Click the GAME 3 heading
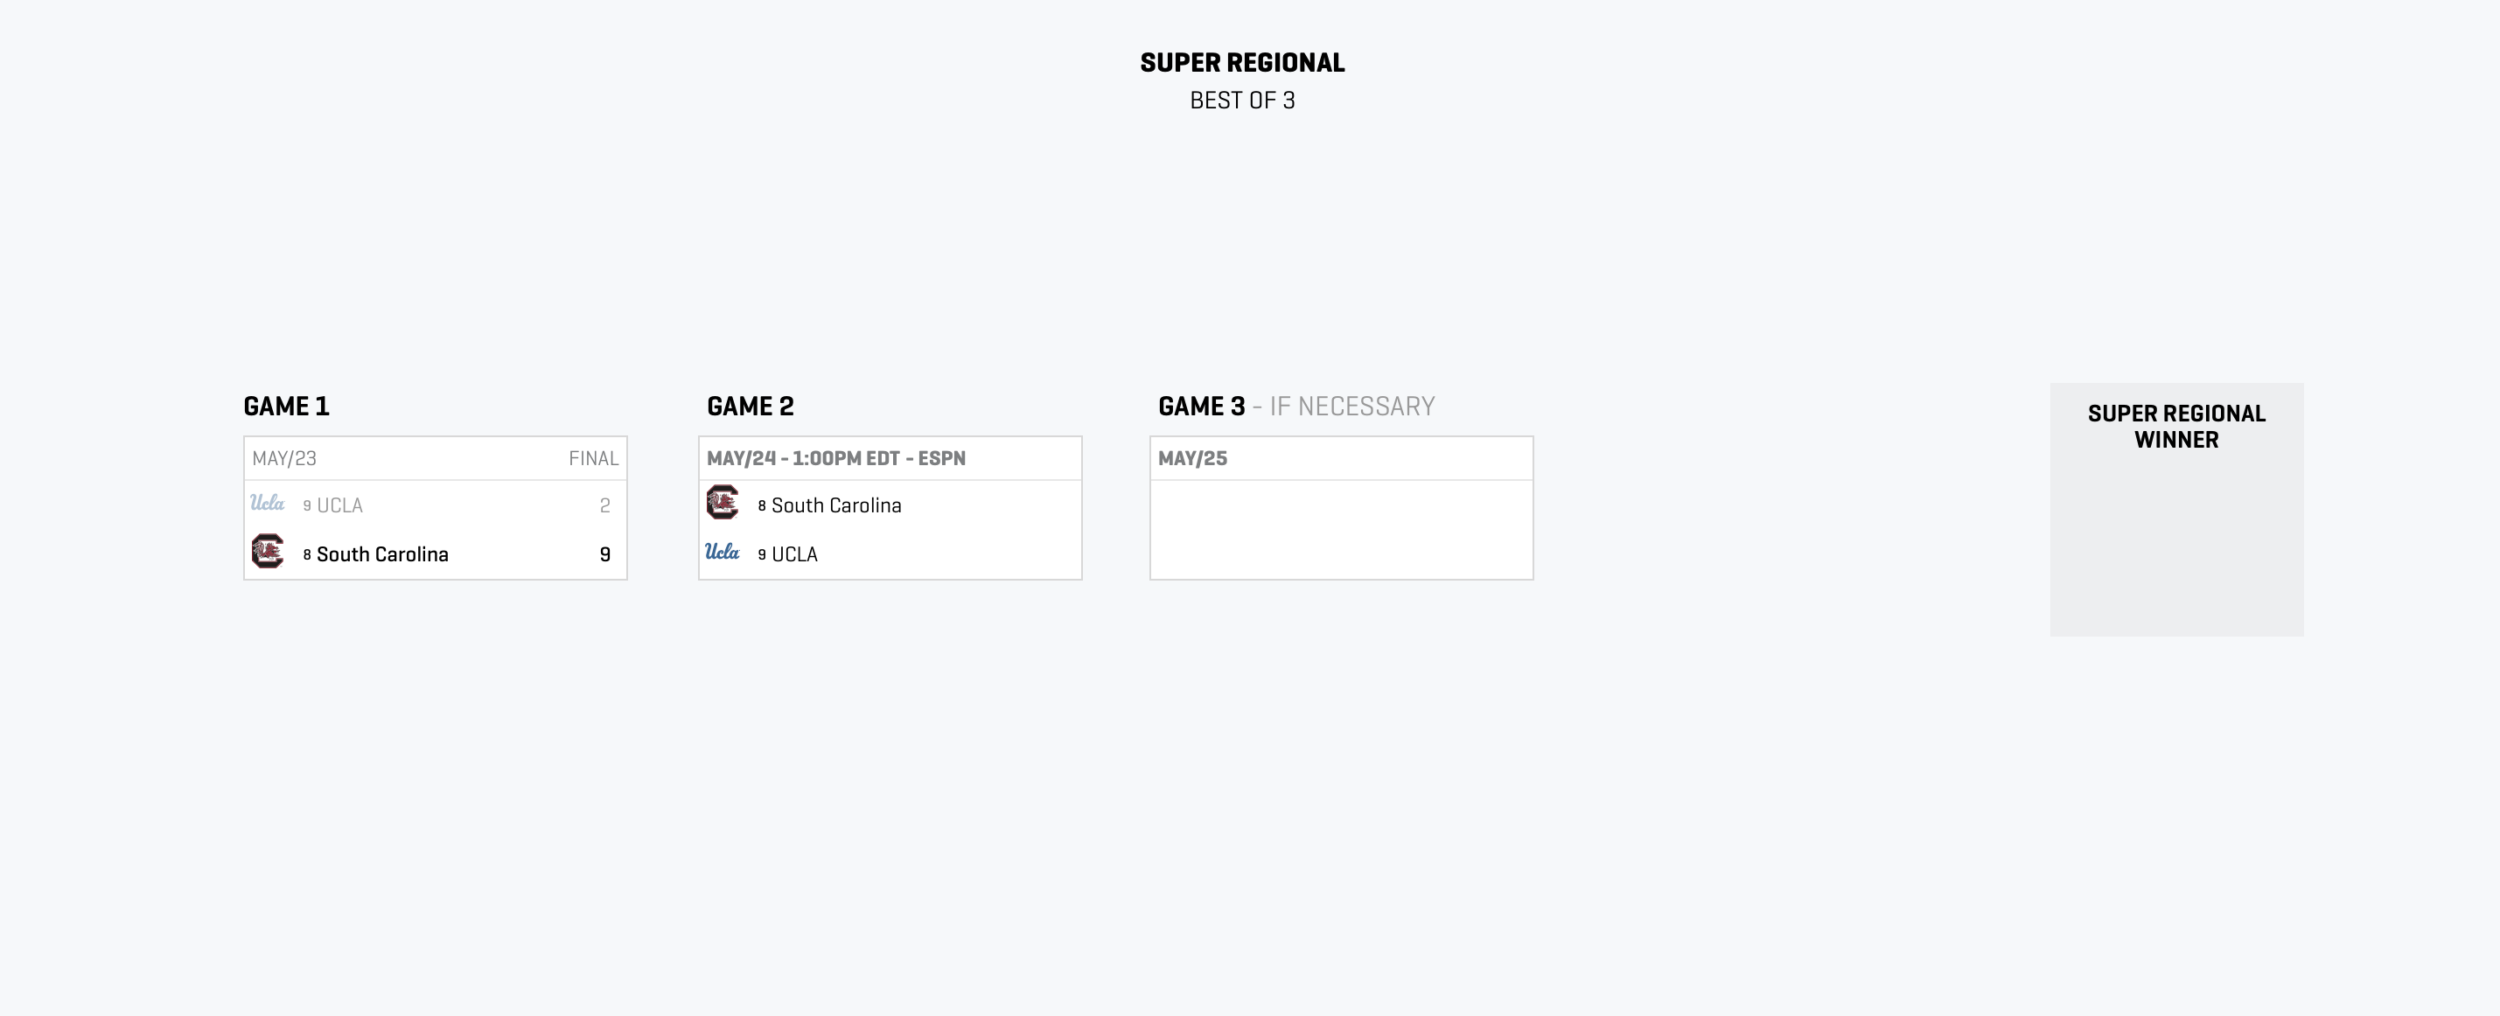This screenshot has height=1016, width=2500. (1201, 407)
